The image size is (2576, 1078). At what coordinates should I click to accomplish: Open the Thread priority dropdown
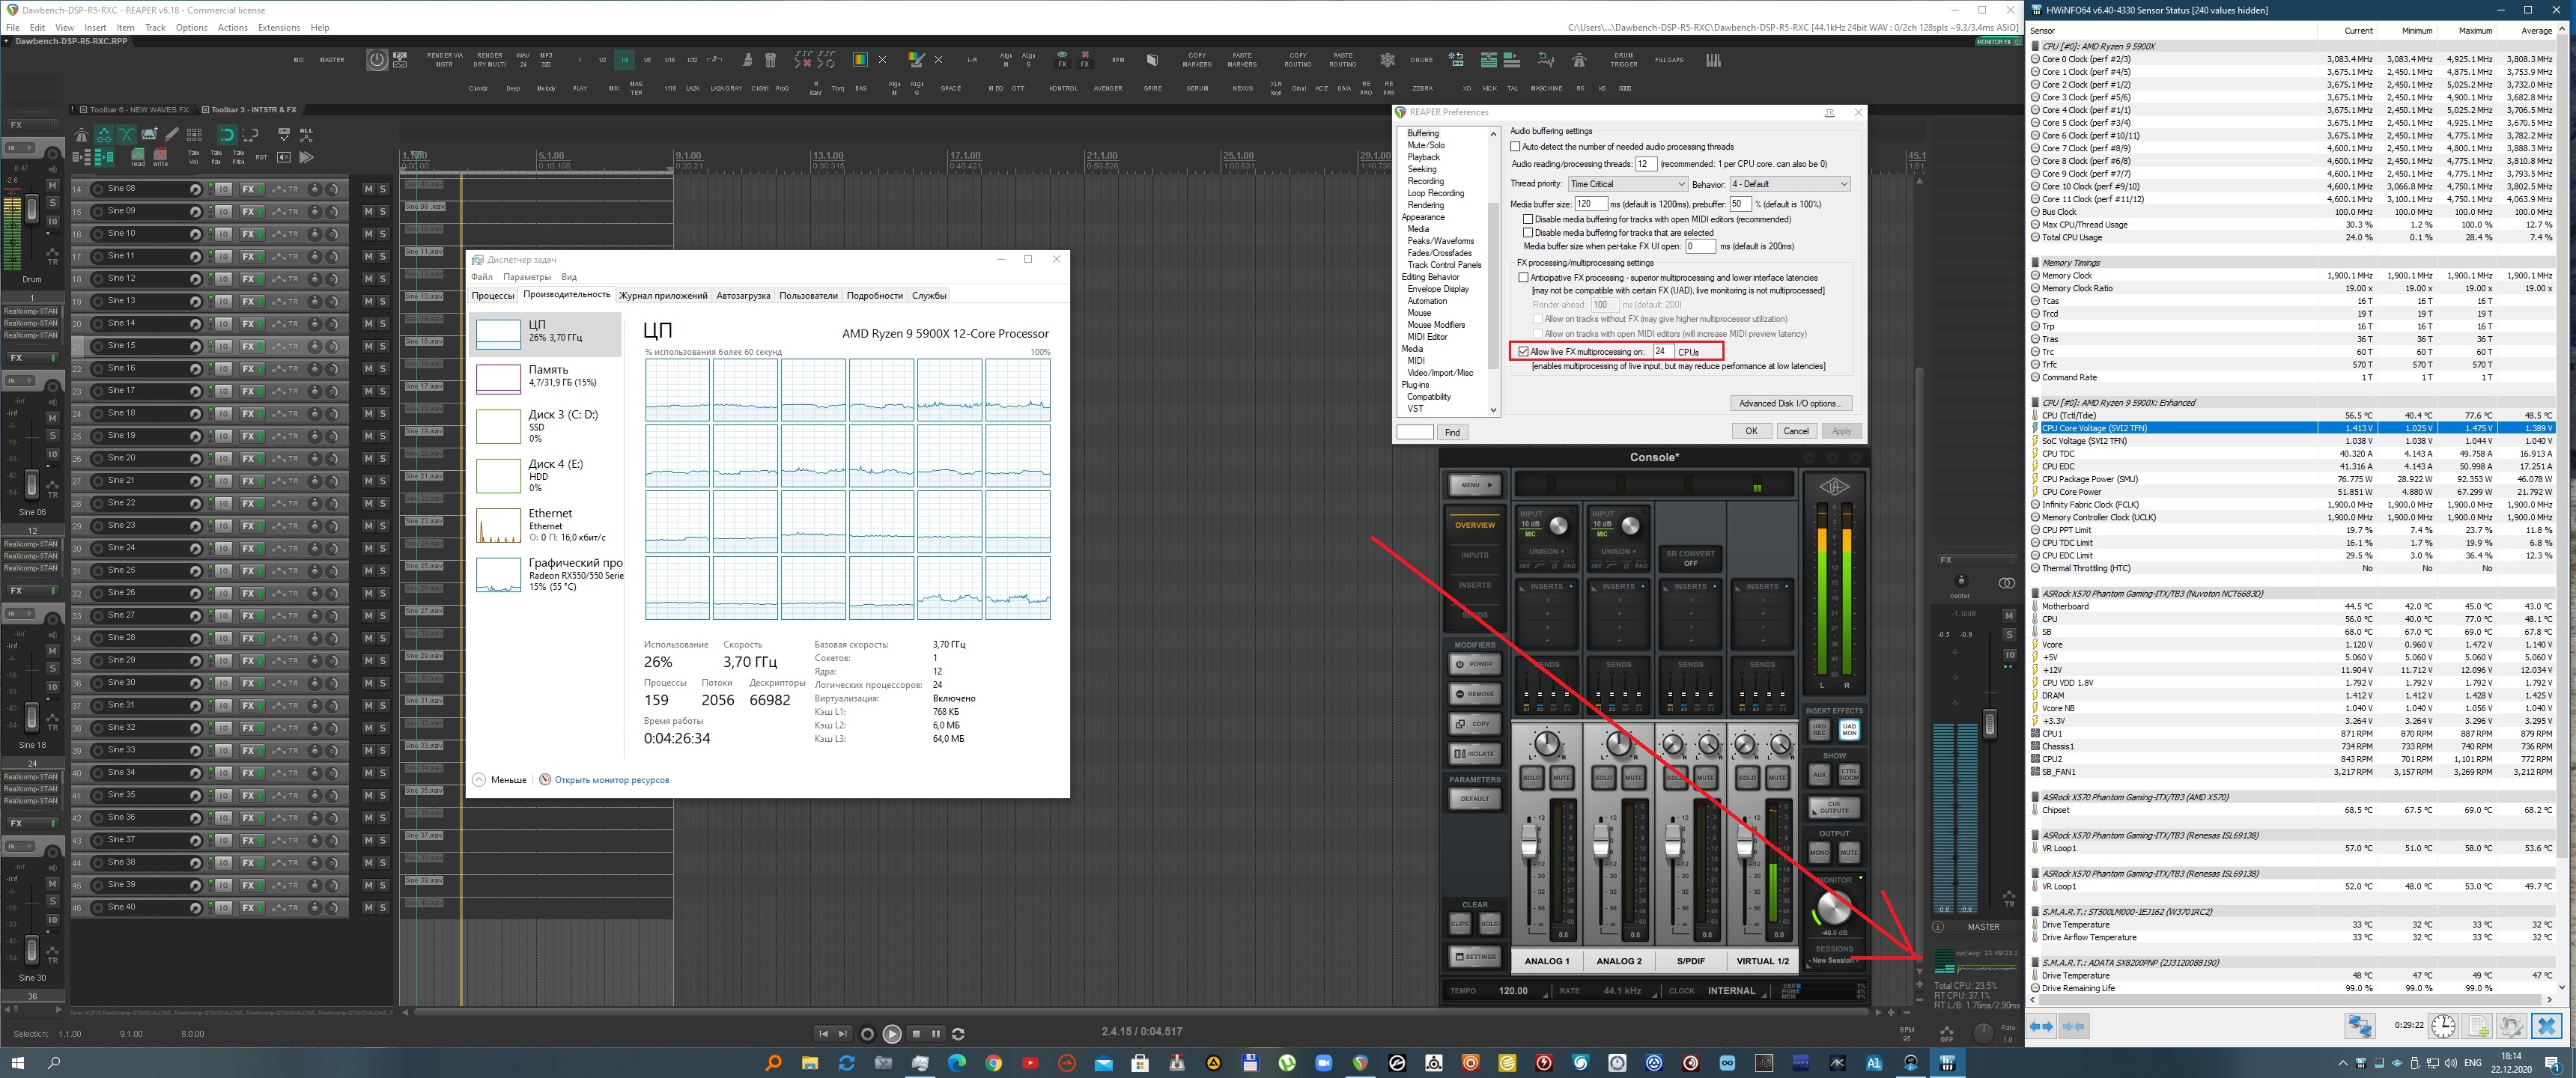pyautogui.click(x=1627, y=184)
